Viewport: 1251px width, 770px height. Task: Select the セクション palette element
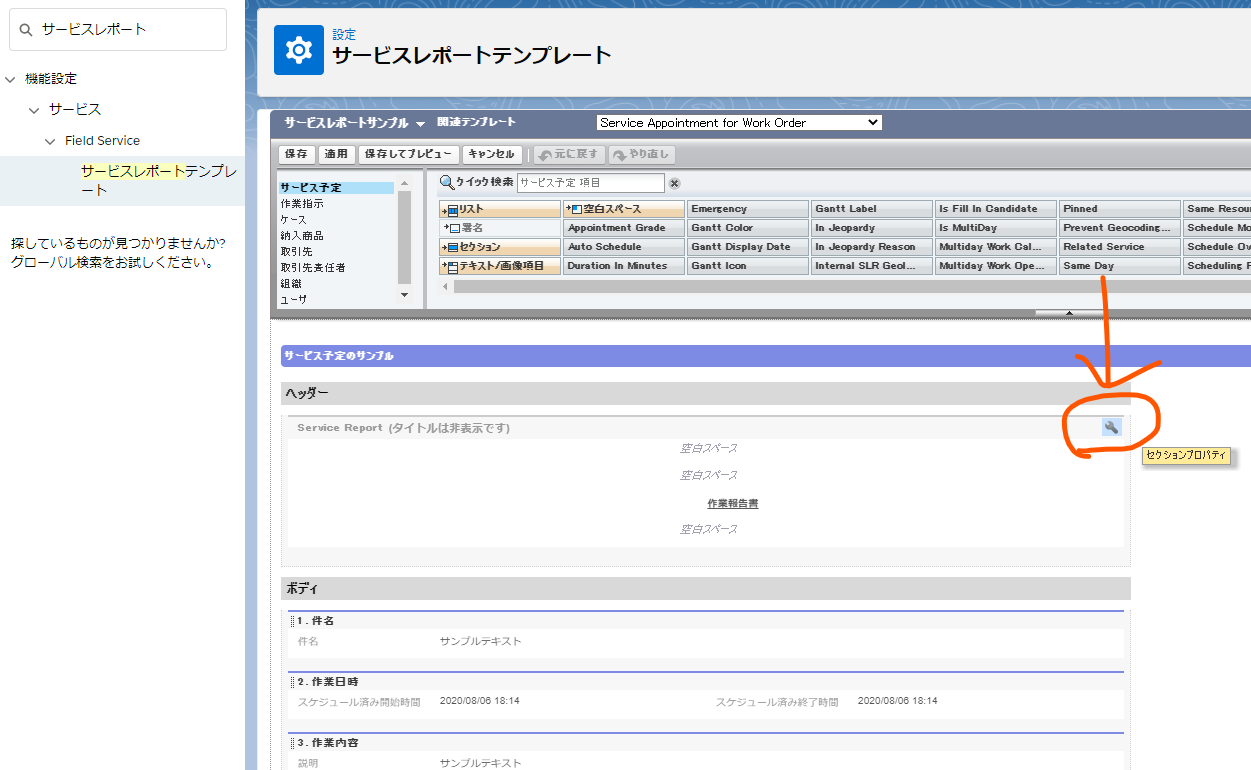click(x=500, y=247)
